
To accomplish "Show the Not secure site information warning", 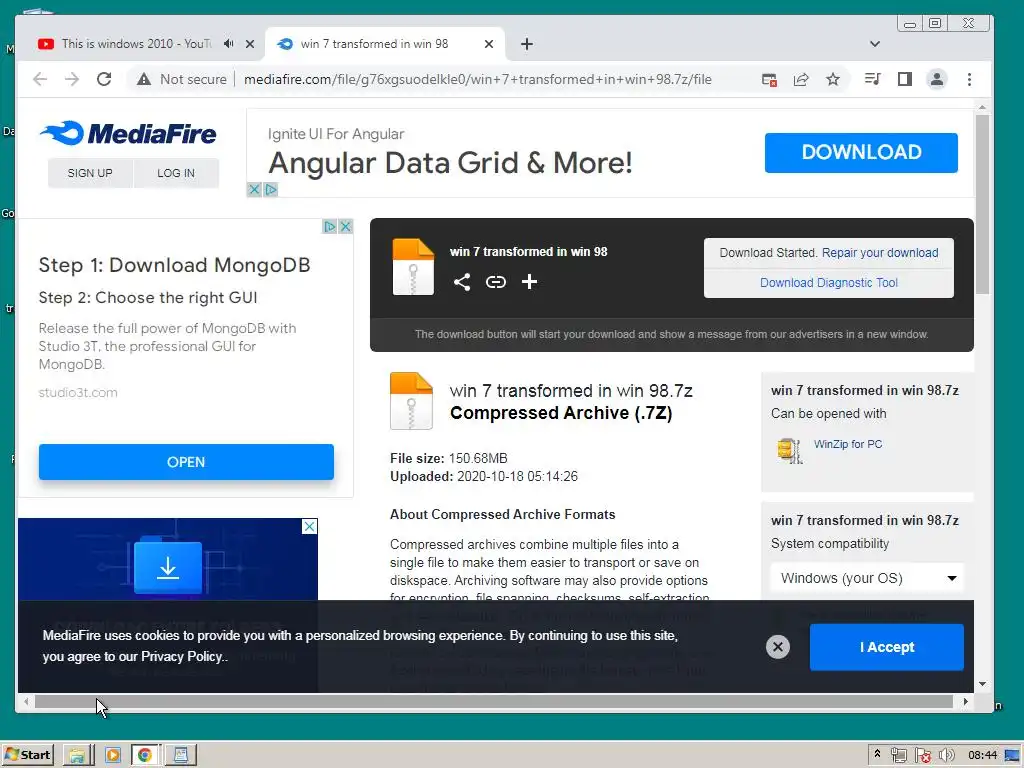I will point(182,79).
